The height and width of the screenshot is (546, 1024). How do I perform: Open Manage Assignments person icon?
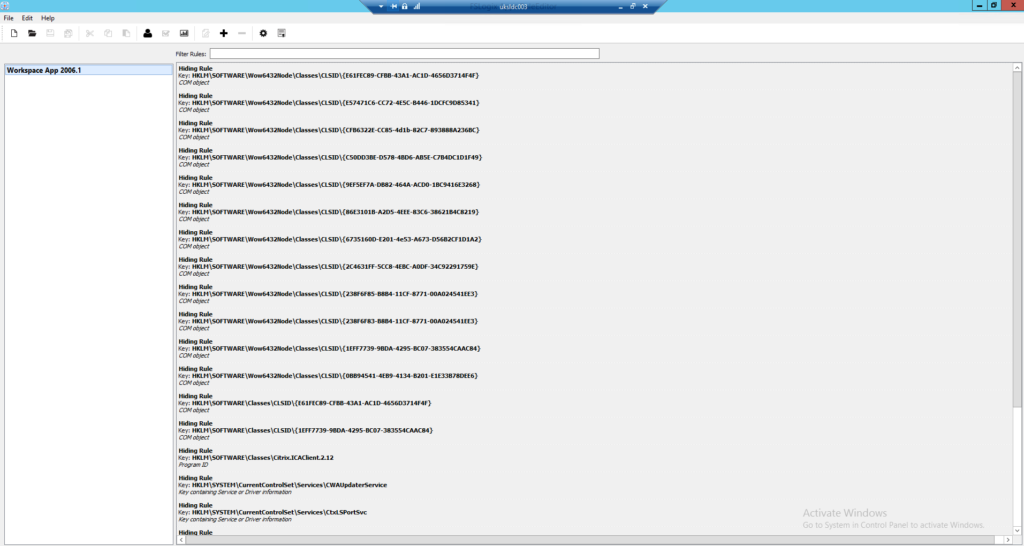(148, 33)
